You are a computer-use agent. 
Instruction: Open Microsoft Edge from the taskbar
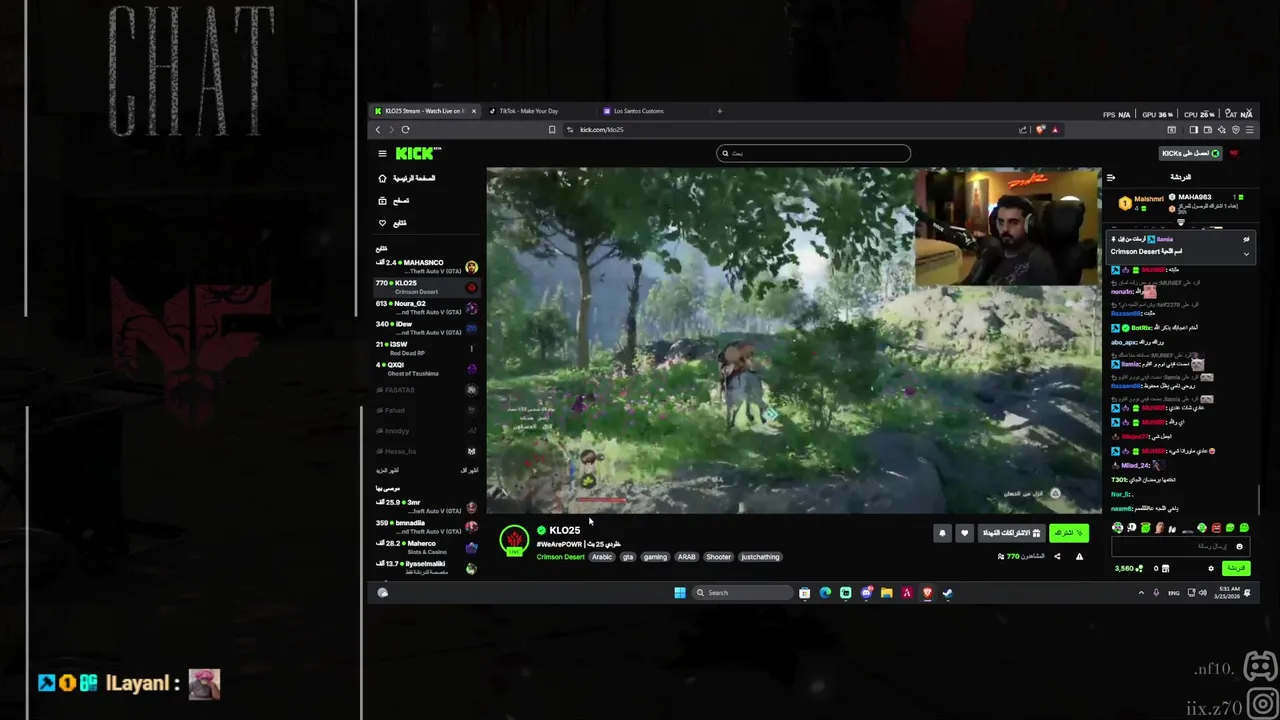click(825, 592)
